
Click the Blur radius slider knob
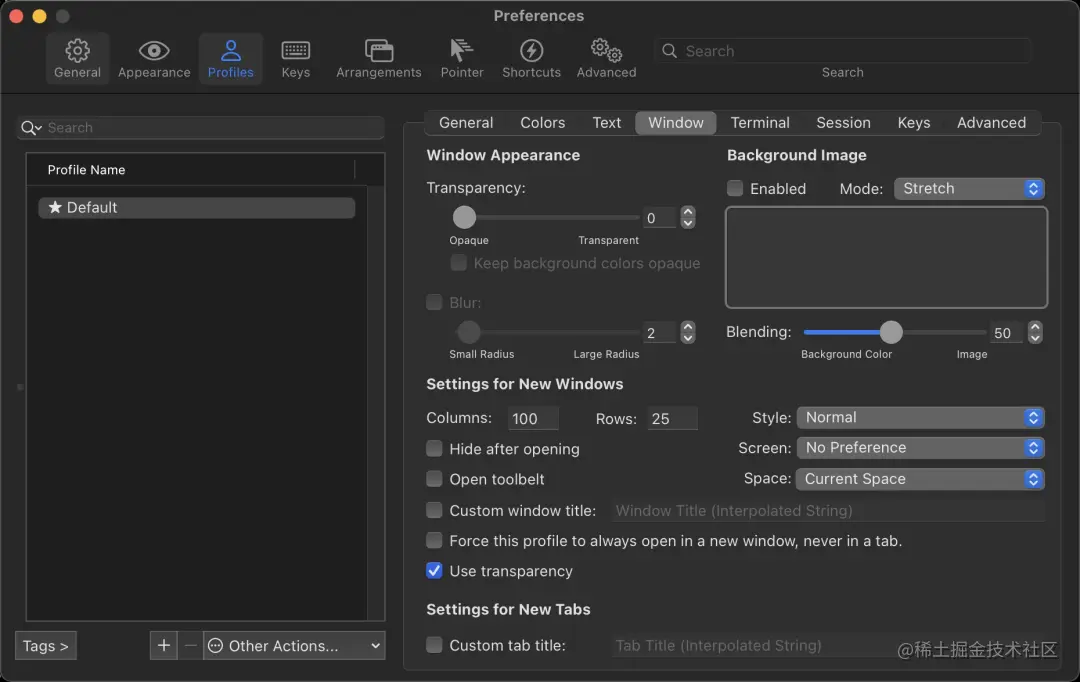coord(468,332)
